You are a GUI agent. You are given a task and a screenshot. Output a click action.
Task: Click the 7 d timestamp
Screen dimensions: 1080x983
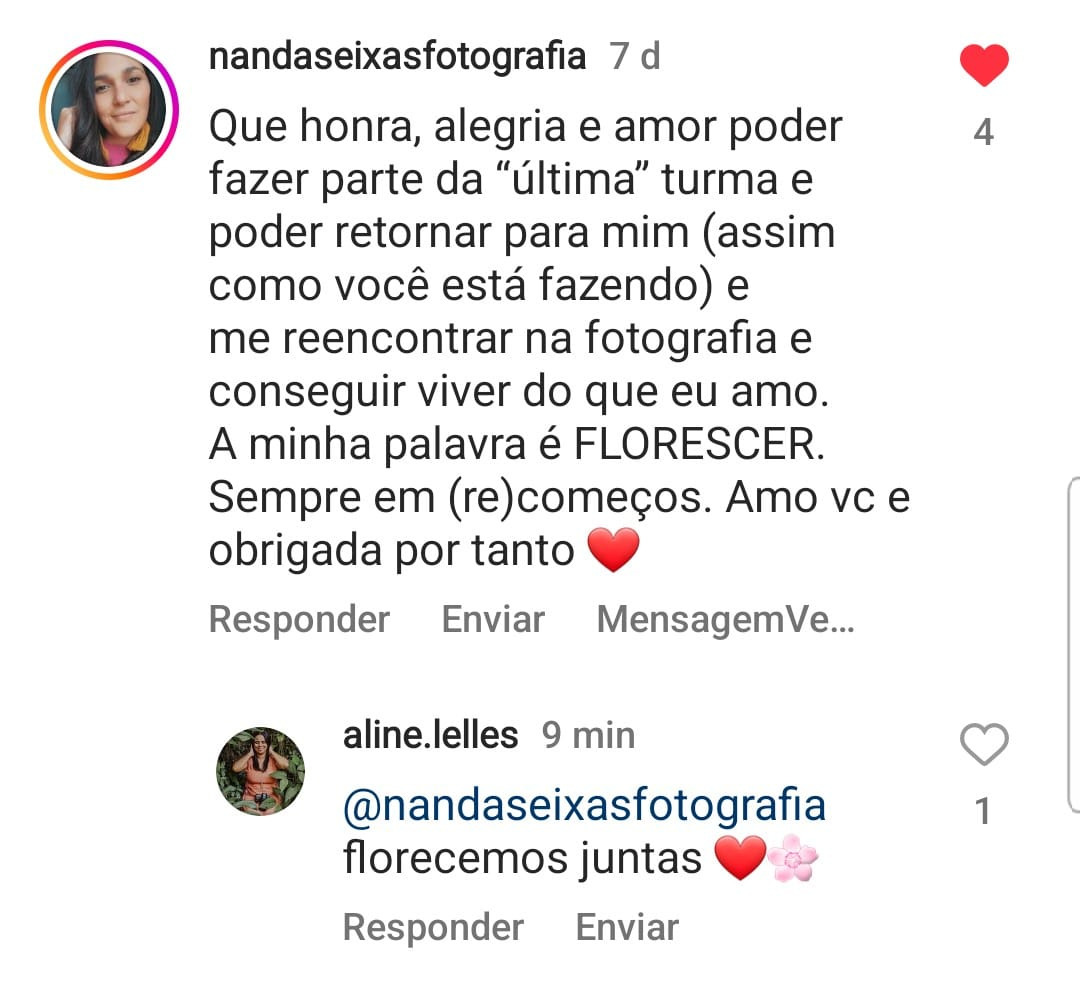click(x=634, y=56)
